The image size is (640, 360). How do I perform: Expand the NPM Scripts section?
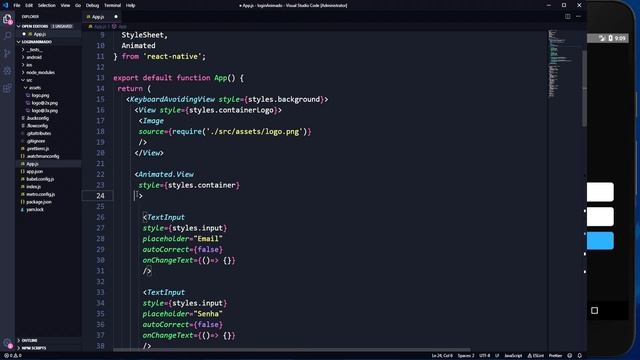(48, 348)
